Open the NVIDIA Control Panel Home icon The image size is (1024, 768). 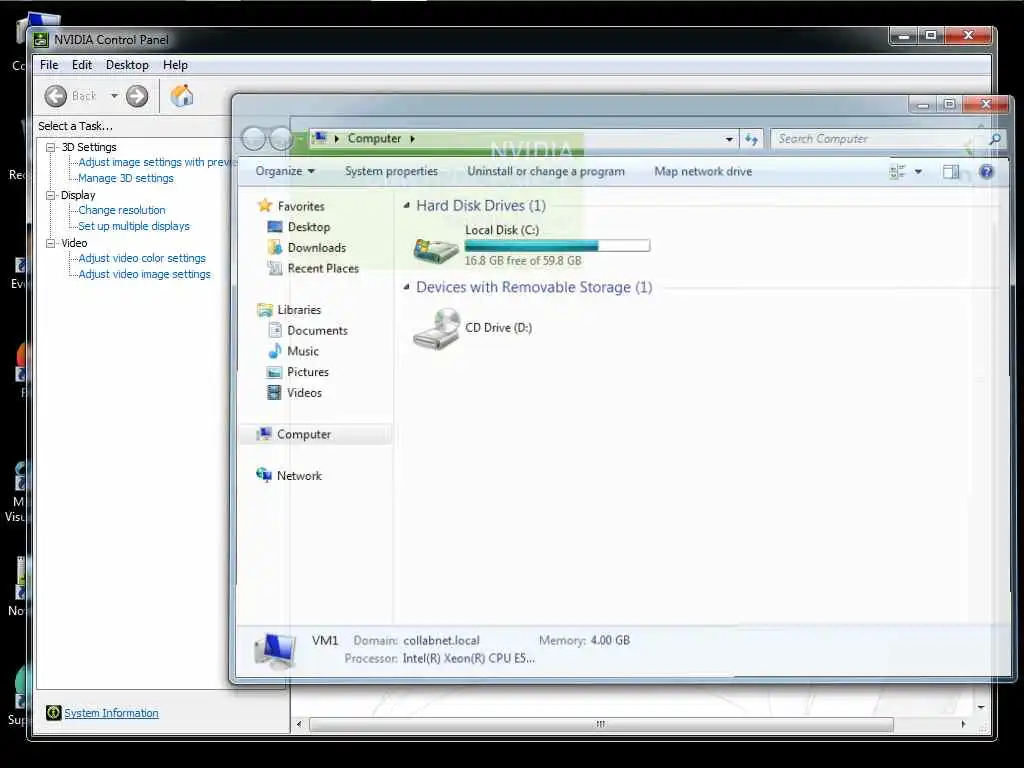(x=182, y=95)
